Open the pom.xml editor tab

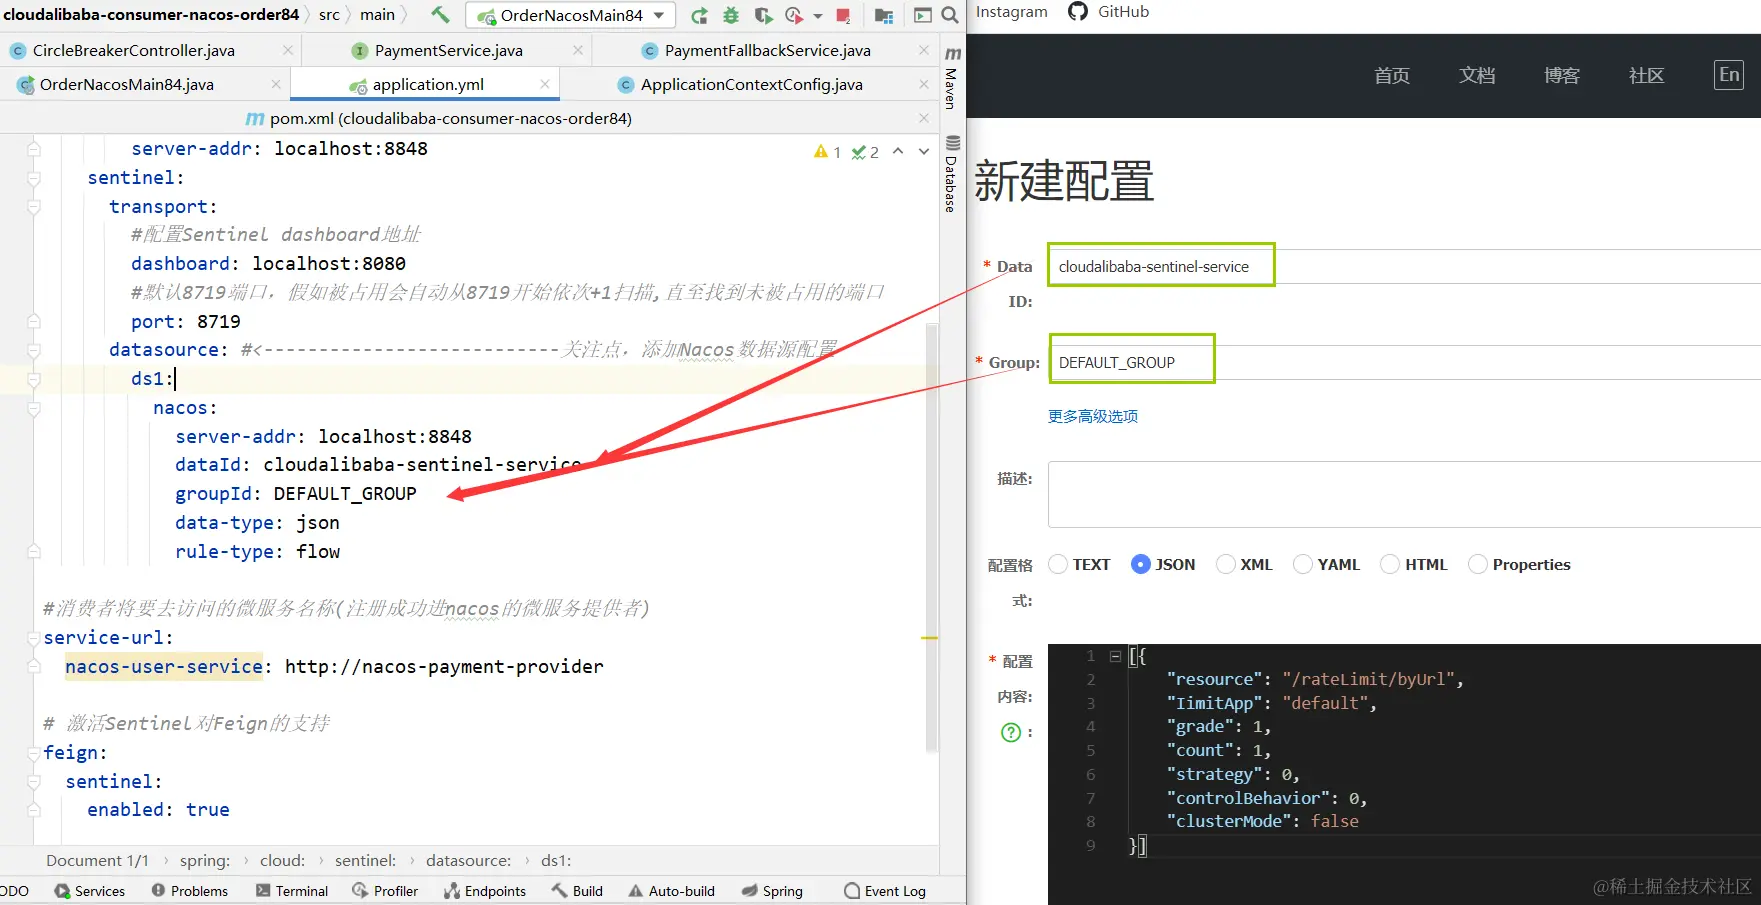coord(450,118)
